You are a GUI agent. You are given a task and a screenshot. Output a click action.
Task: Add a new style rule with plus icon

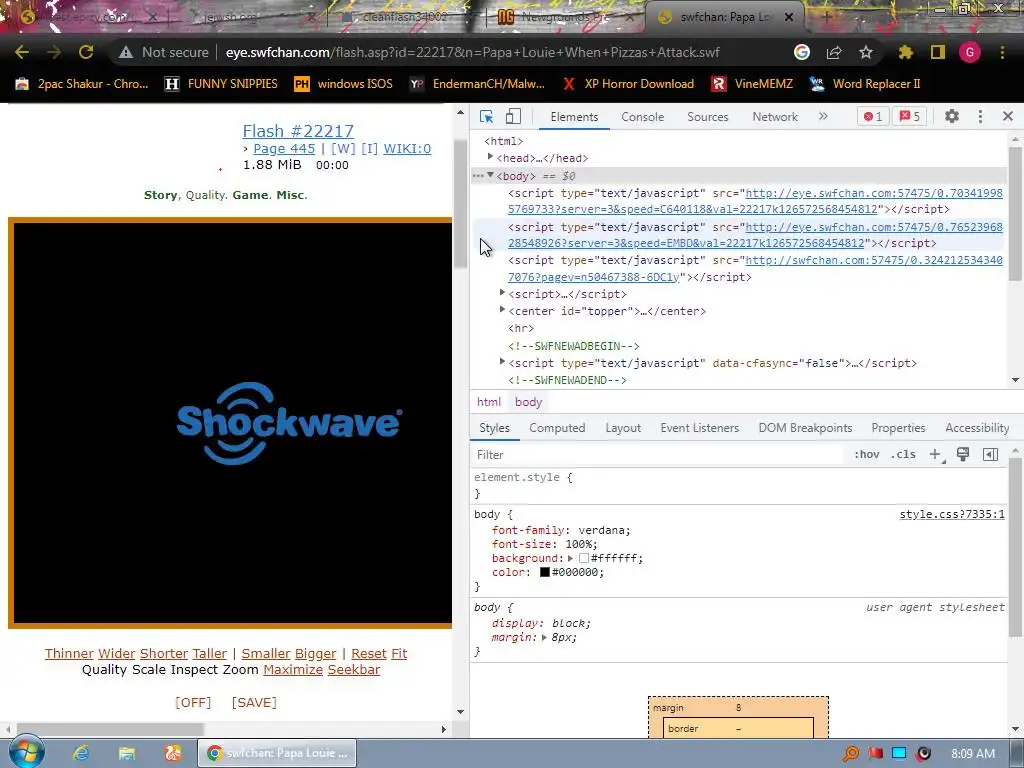(x=935, y=455)
